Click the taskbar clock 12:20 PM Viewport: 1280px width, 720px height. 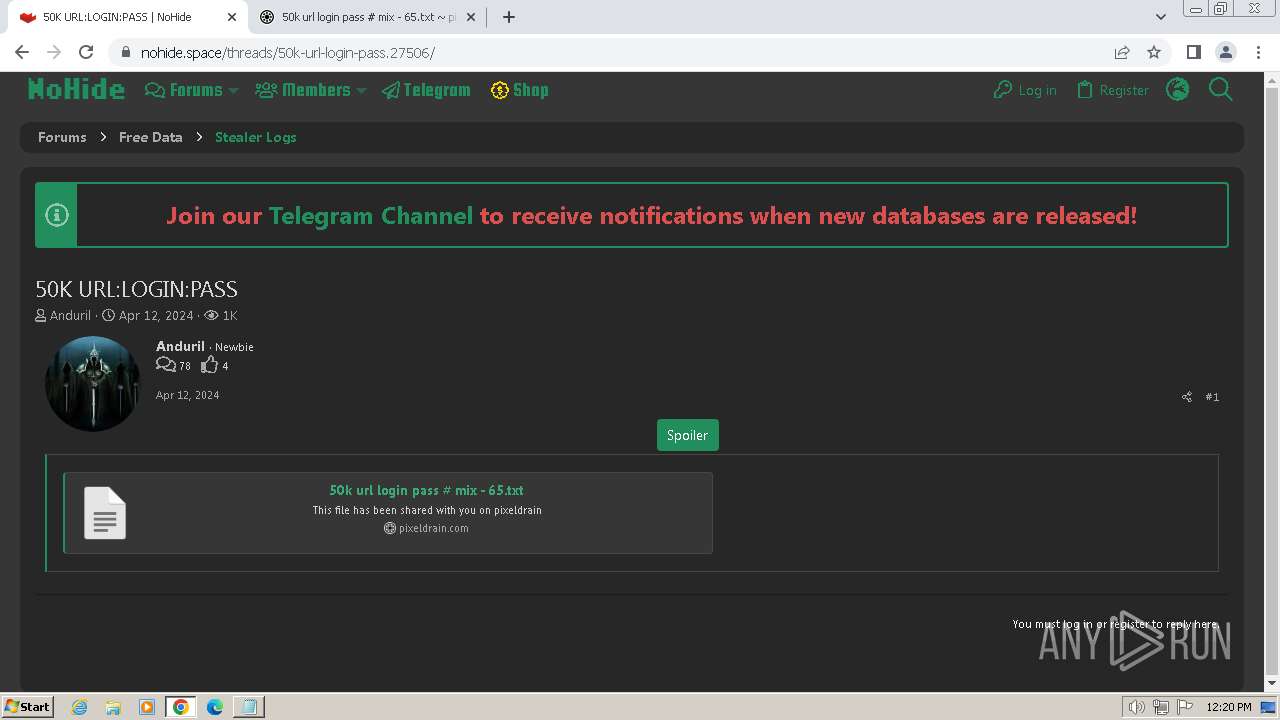(x=1229, y=707)
